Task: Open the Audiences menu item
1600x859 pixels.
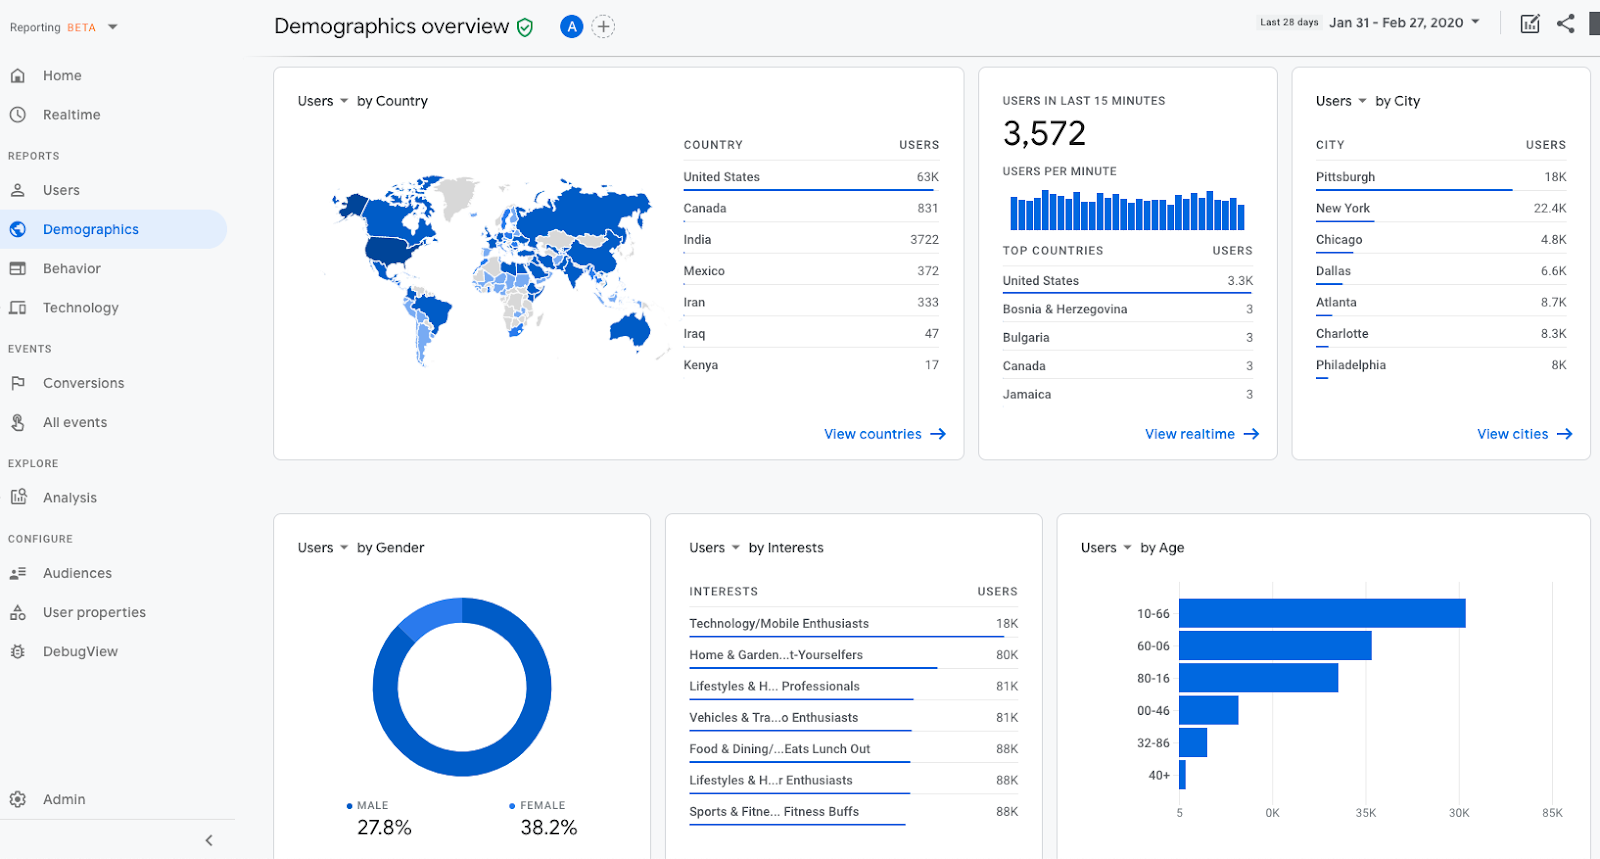Action: pos(77,573)
